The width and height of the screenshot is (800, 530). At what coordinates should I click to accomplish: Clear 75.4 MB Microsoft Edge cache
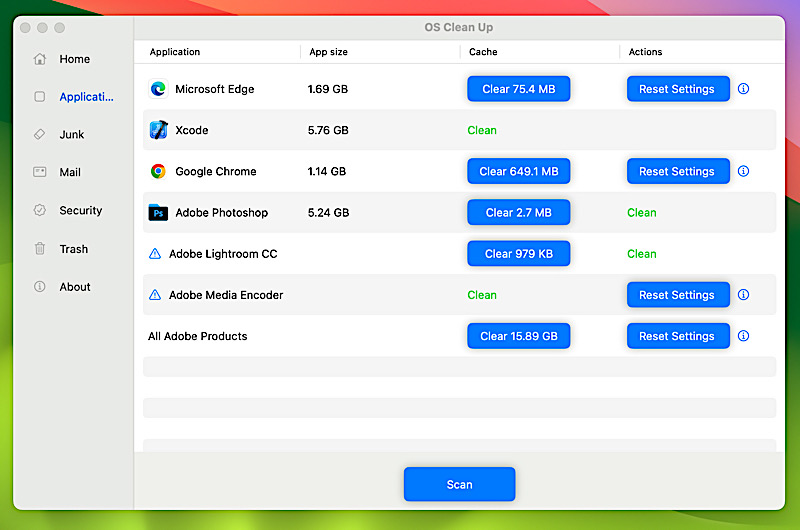(518, 89)
